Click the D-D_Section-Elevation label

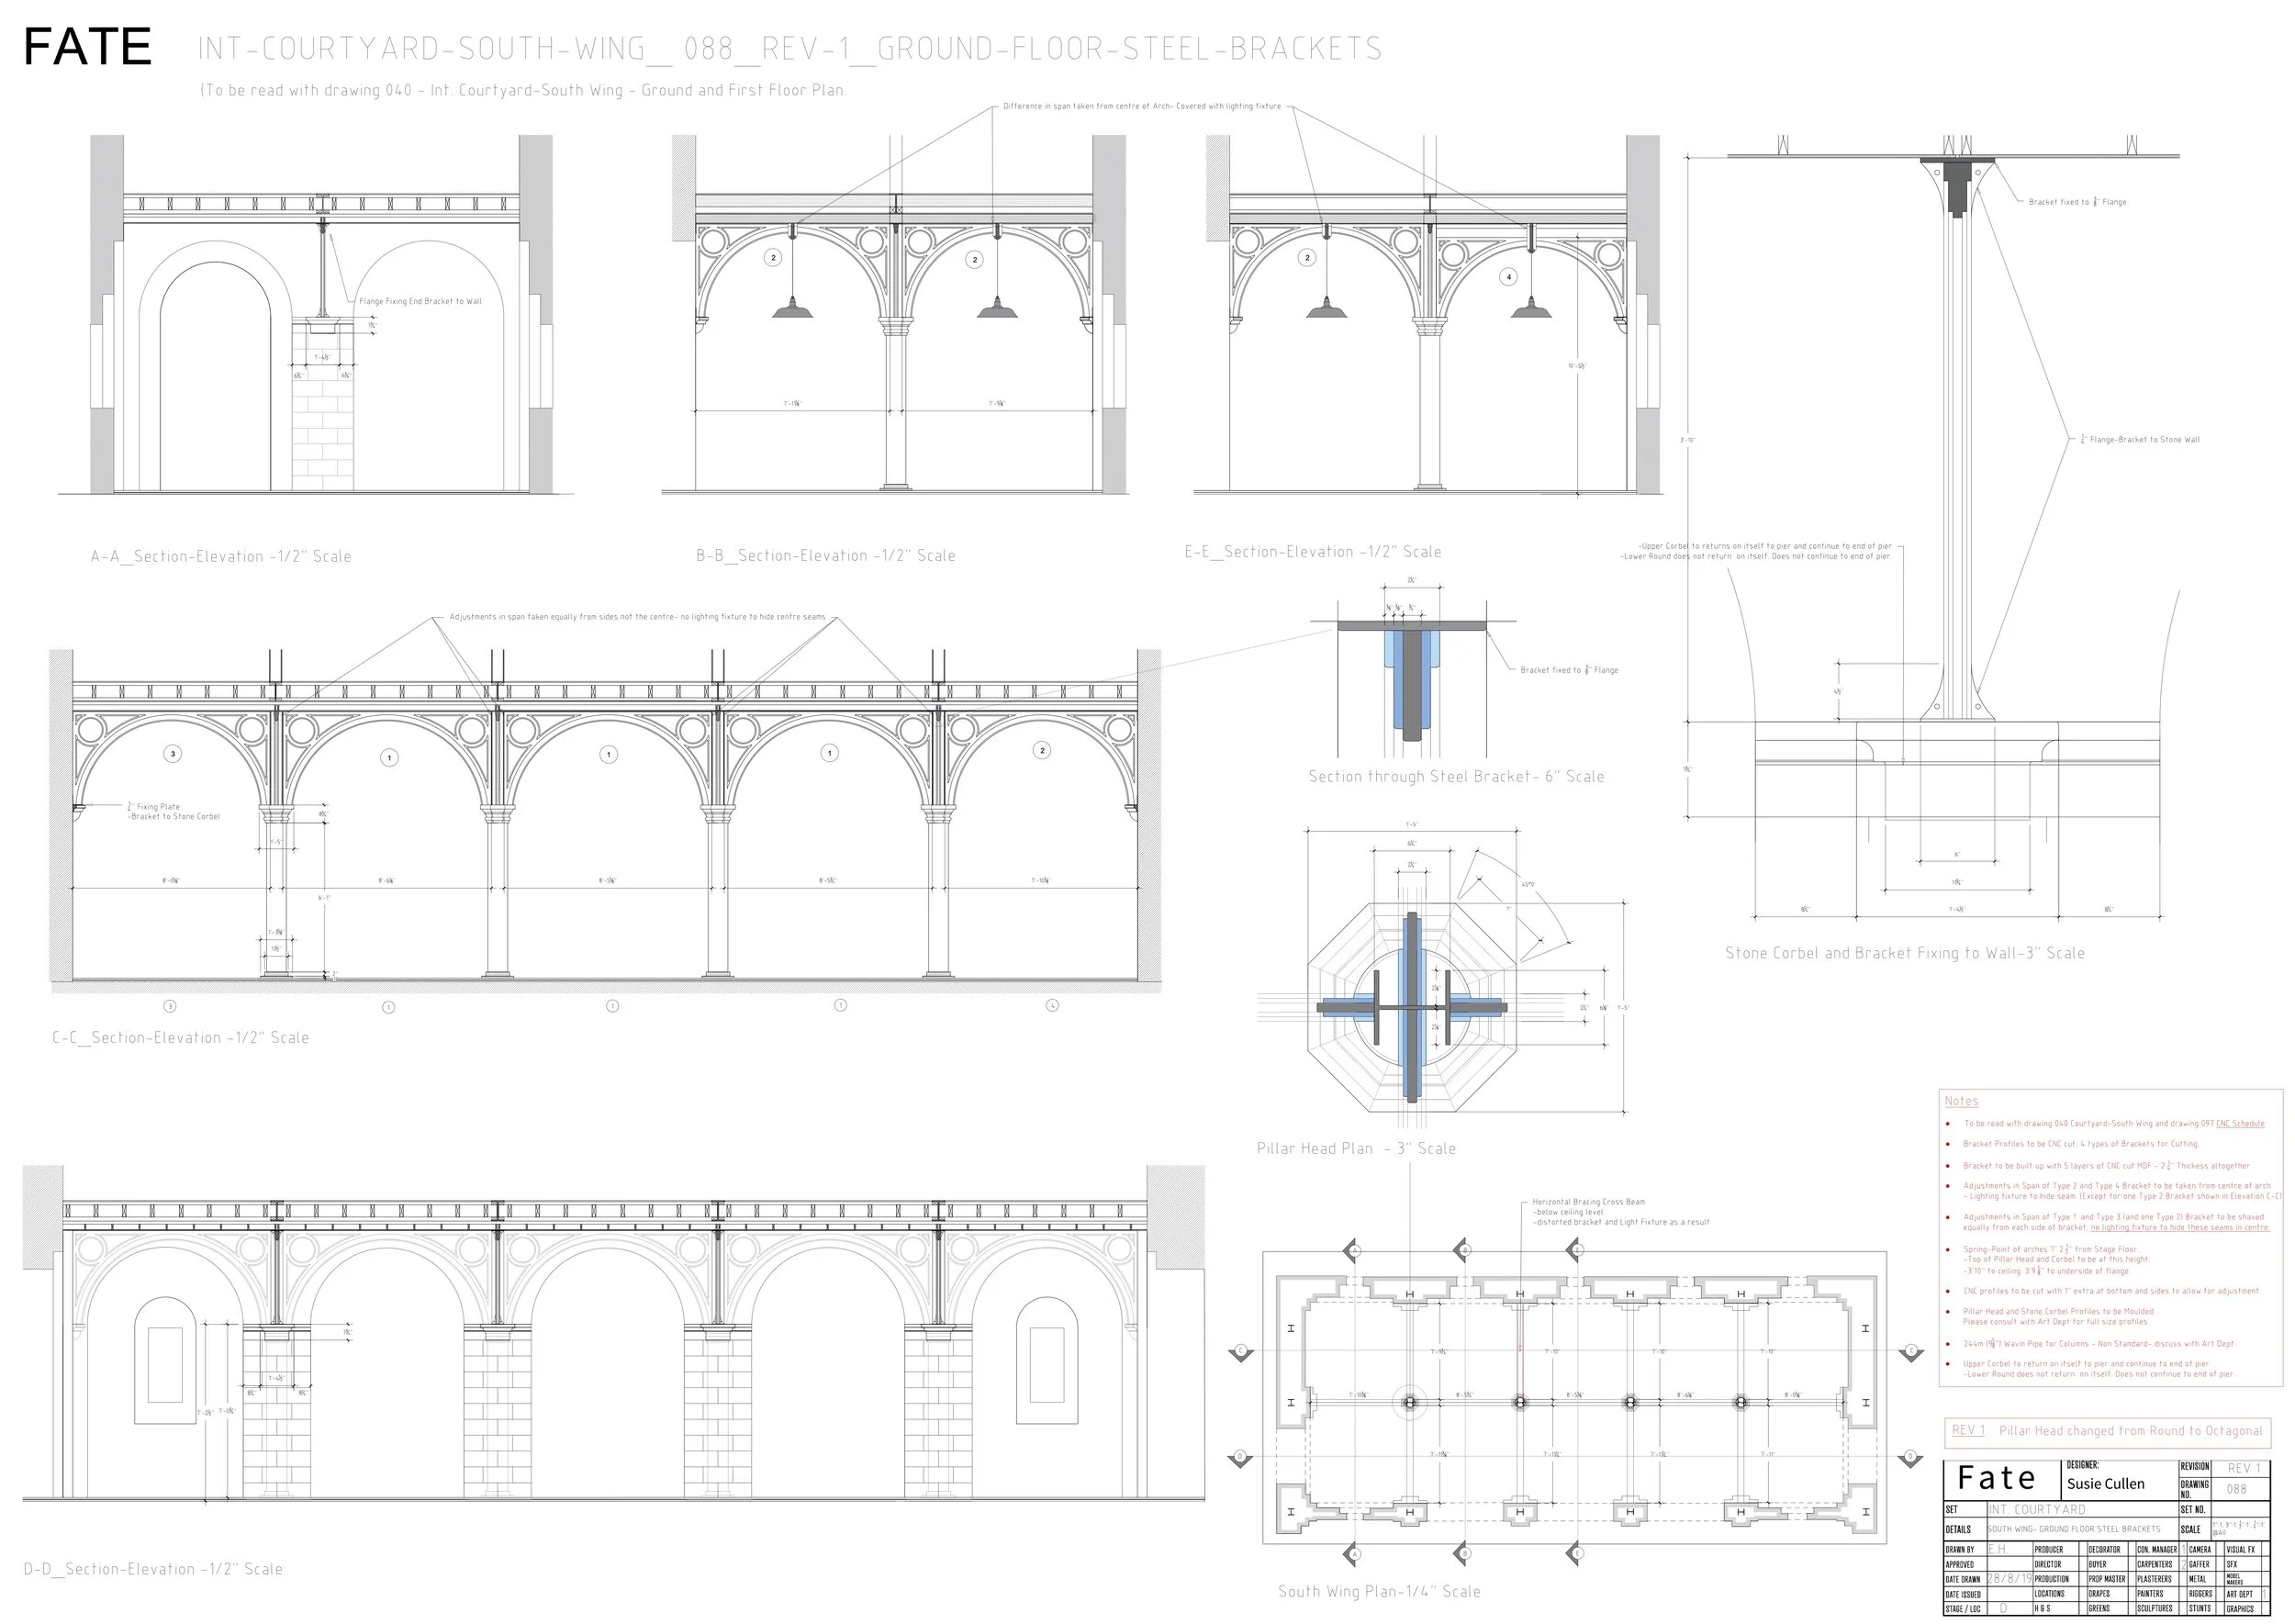click(153, 1570)
